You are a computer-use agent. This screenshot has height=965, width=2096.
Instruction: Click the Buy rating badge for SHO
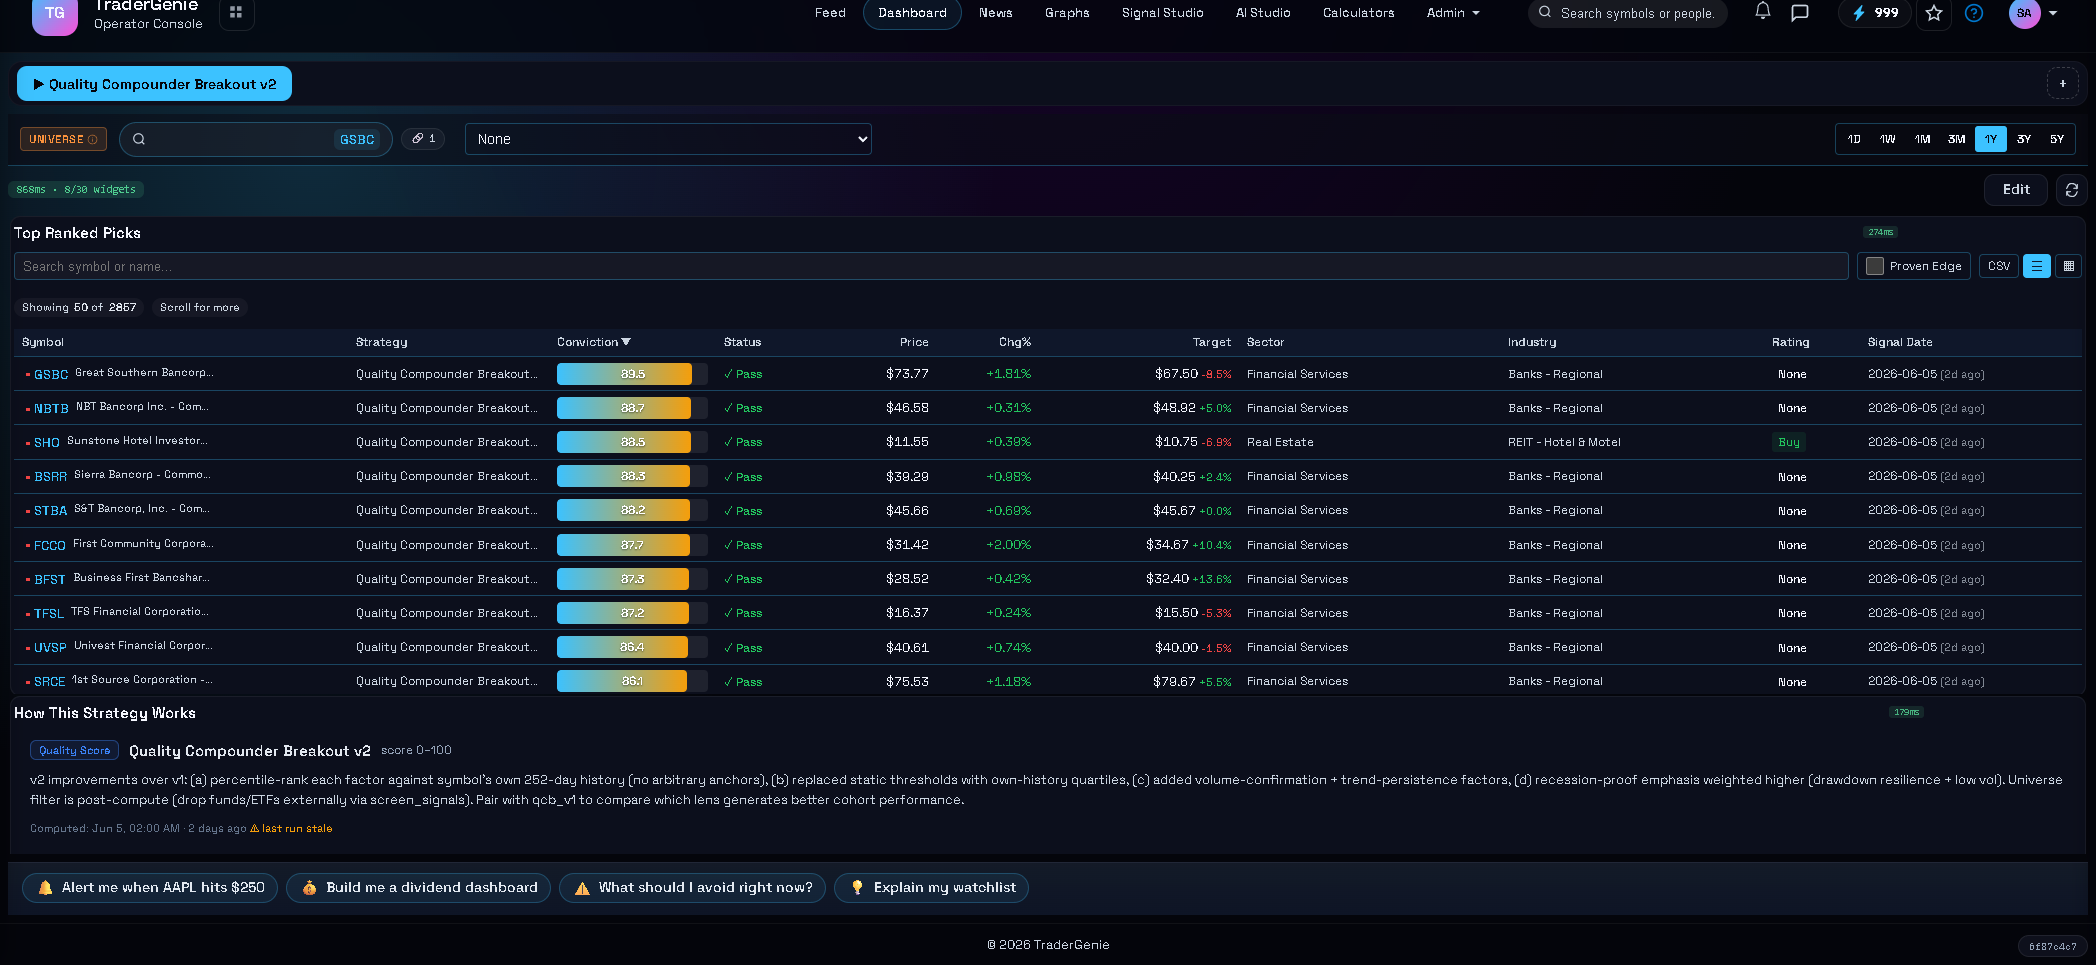click(x=1789, y=442)
